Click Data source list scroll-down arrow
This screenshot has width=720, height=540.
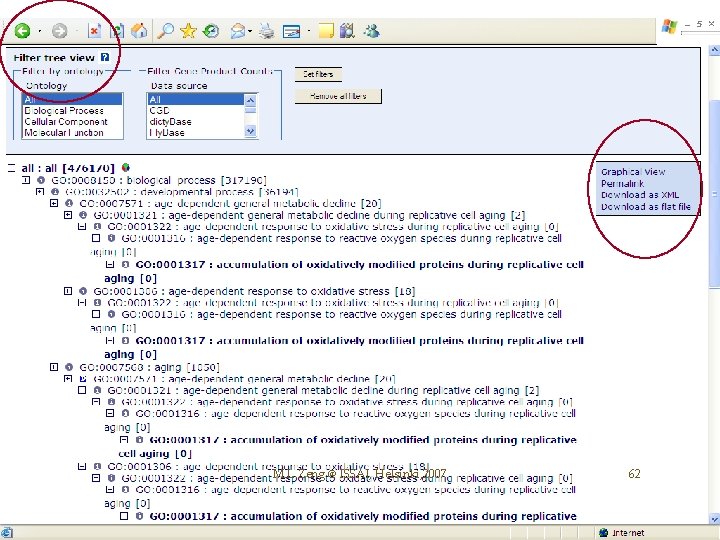click(x=250, y=132)
